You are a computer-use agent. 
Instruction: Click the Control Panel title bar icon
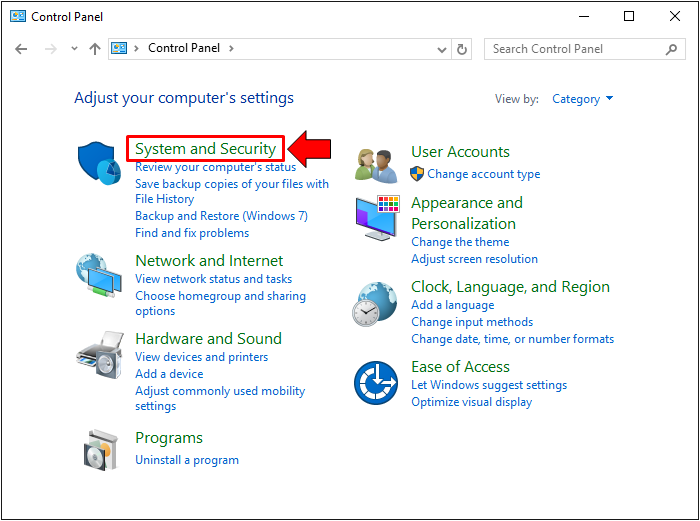coord(18,17)
